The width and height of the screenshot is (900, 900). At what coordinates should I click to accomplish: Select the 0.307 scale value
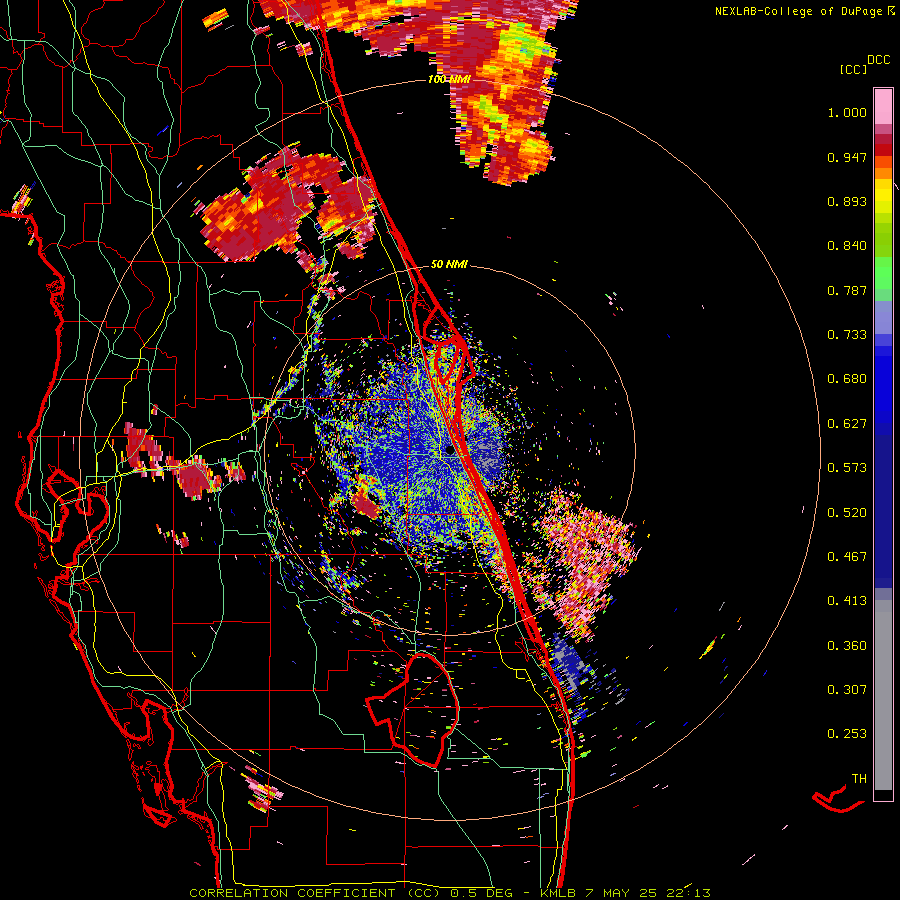pyautogui.click(x=847, y=690)
